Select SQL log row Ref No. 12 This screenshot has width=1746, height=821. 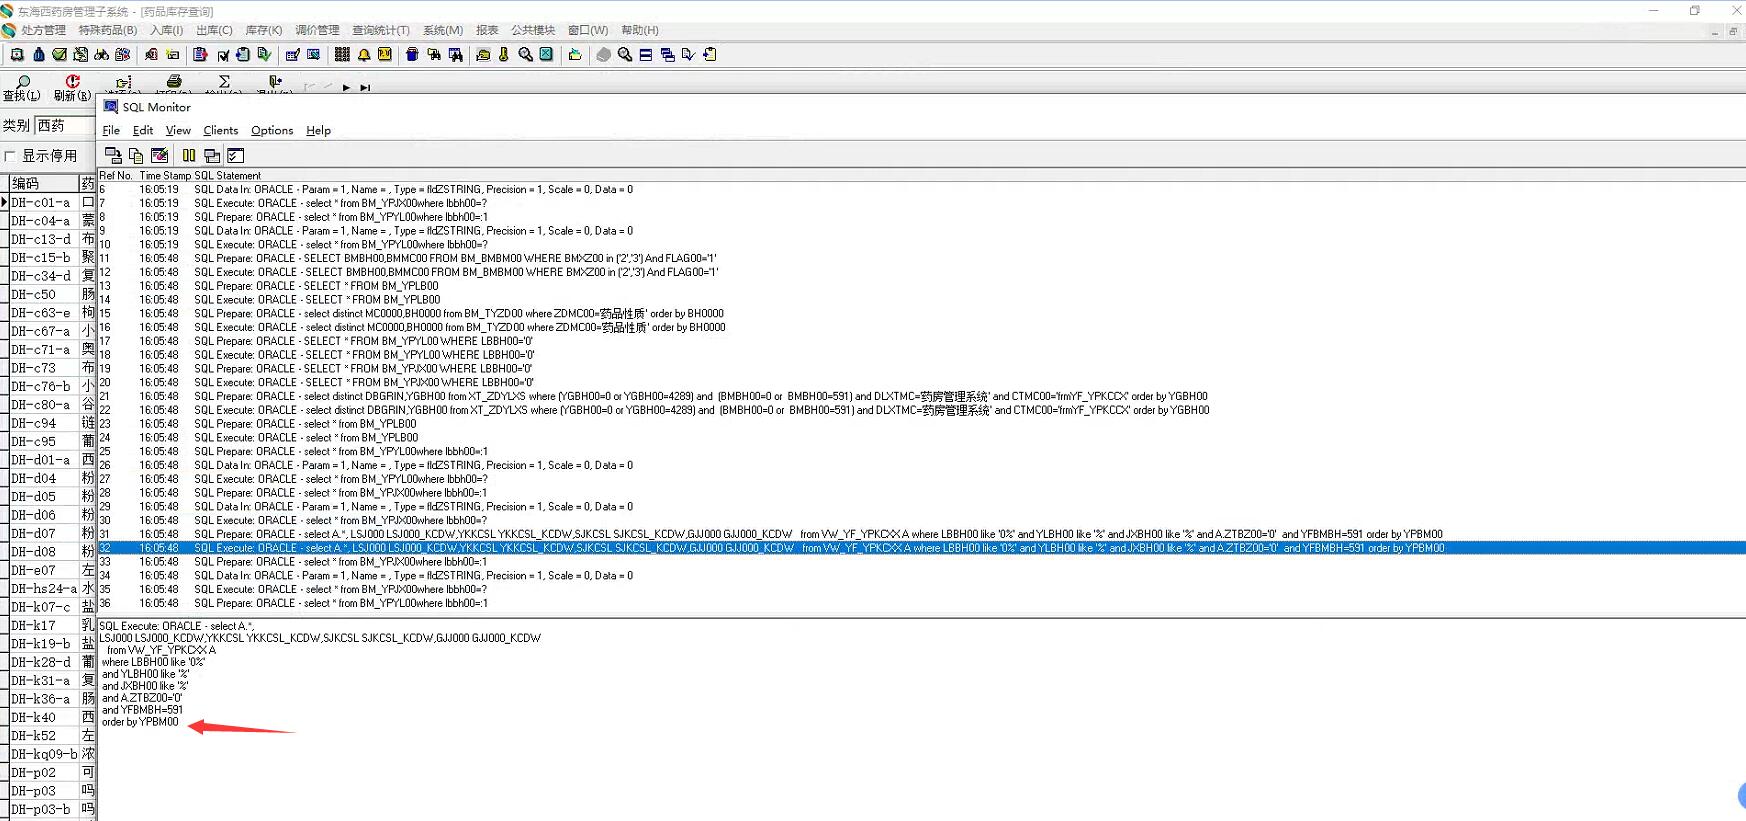click(921, 272)
